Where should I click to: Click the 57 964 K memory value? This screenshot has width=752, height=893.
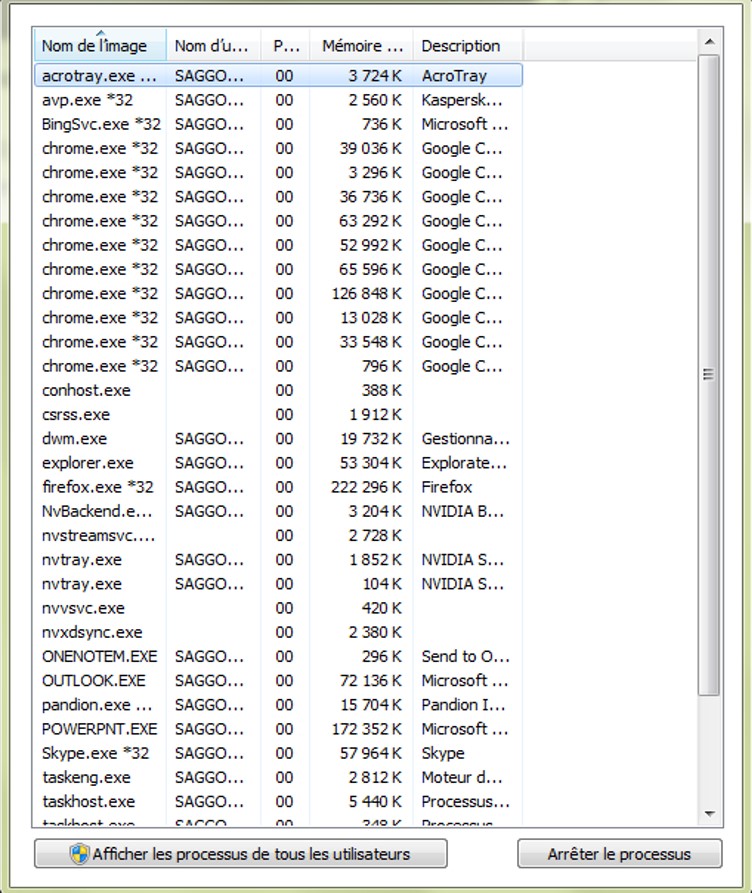tap(370, 753)
